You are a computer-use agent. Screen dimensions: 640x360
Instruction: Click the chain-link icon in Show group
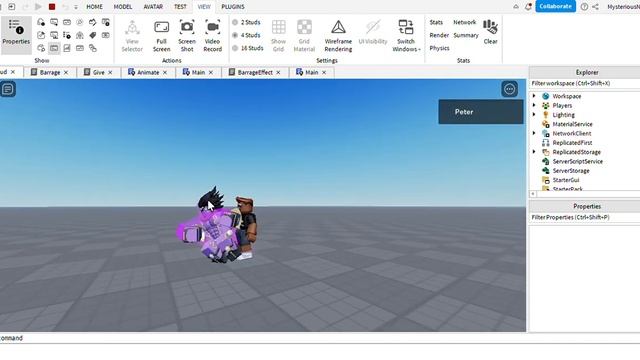(x=93, y=48)
